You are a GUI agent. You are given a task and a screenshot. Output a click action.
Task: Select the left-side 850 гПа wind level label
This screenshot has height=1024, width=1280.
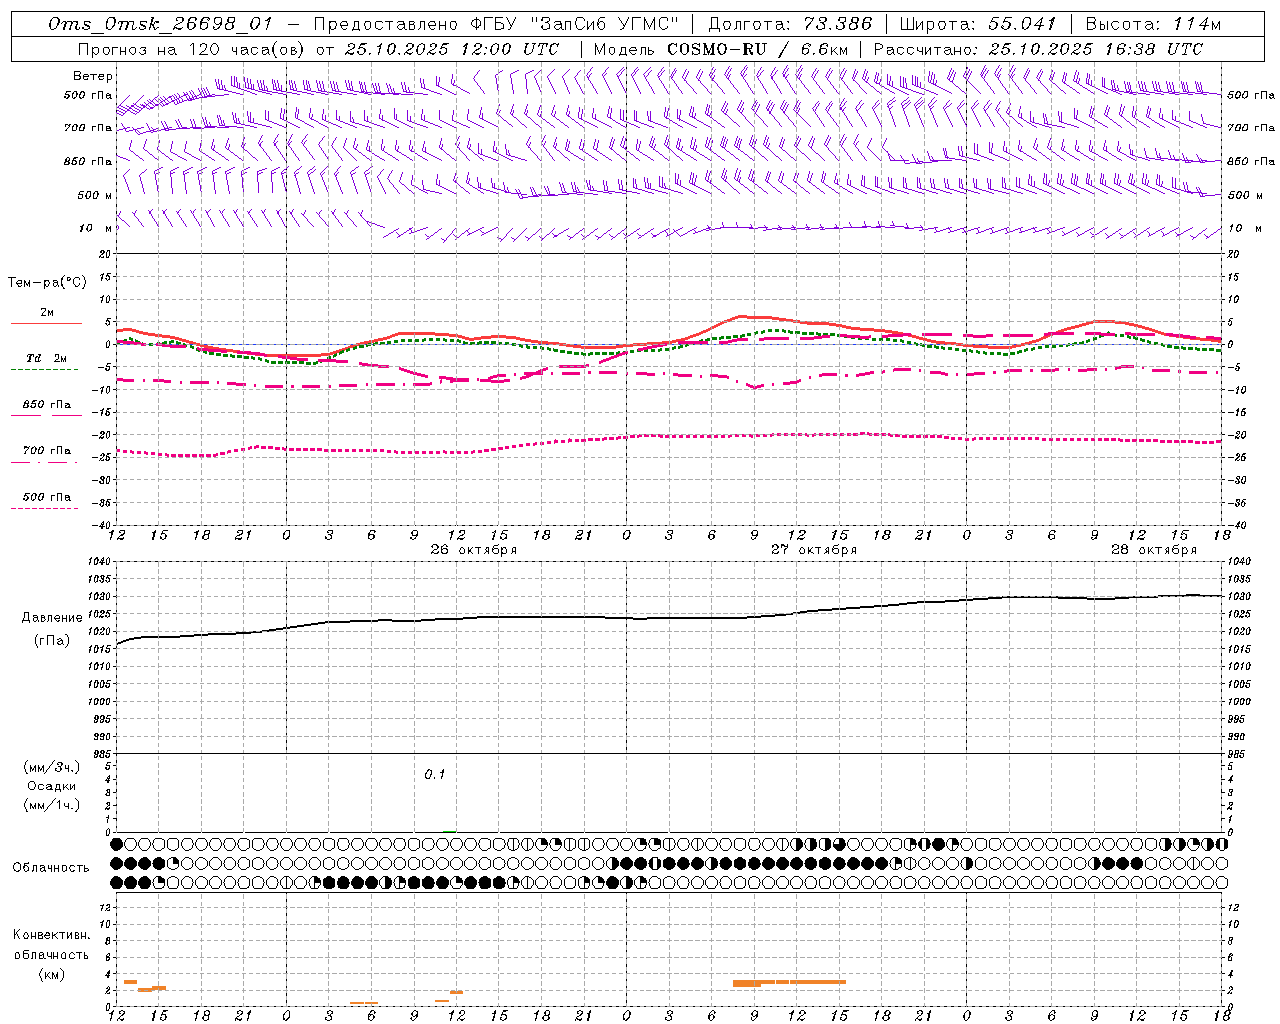tap(88, 161)
